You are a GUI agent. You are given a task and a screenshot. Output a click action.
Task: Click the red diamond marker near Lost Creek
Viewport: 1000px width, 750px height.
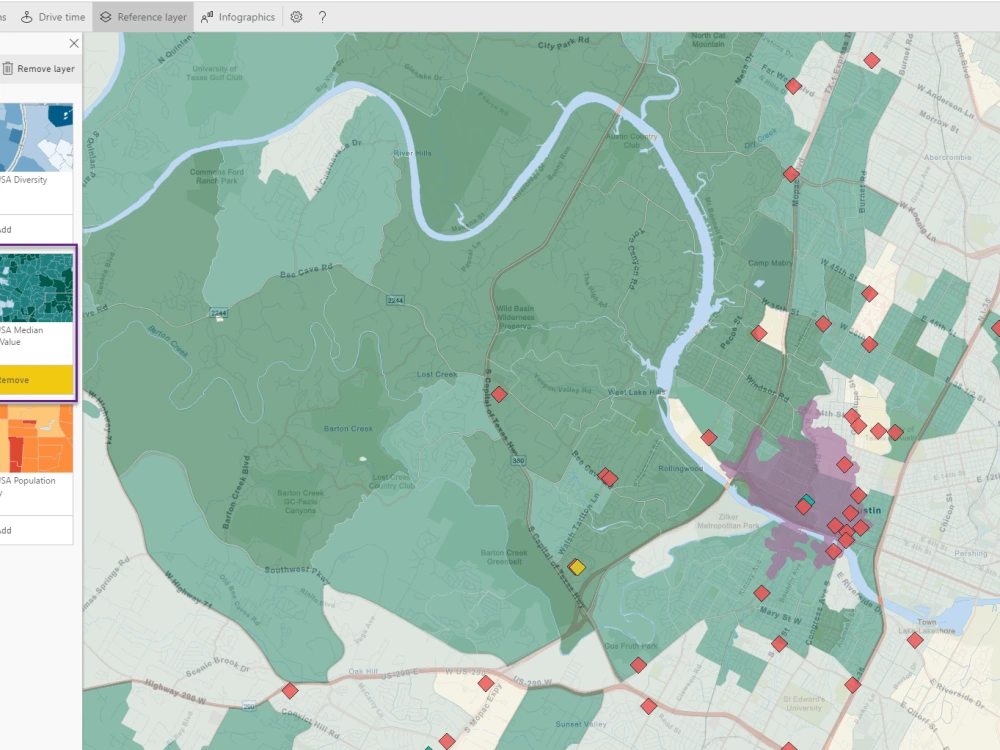501,393
